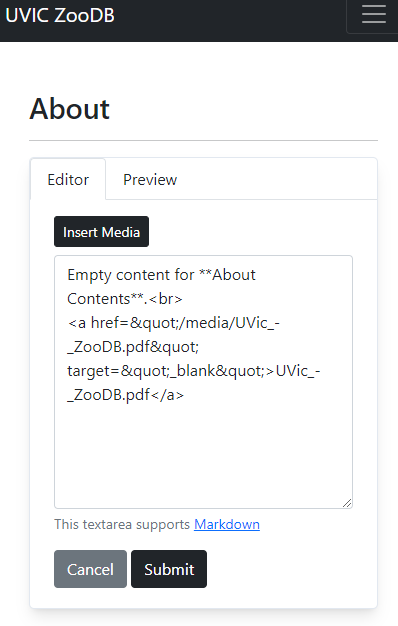Click the '_ZooDB.pdf</a>' last line
Screen dimensions: 398x626
click(x=125, y=394)
